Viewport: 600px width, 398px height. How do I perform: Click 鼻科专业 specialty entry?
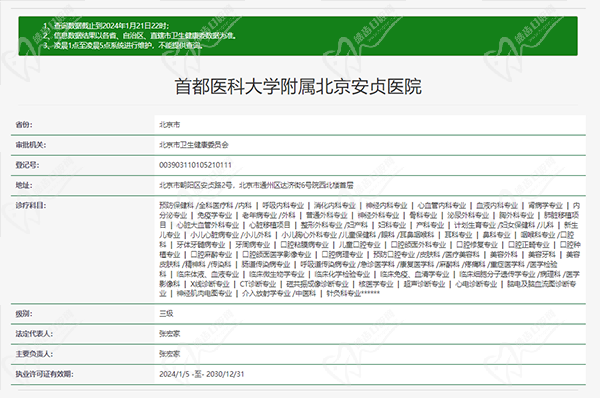496,235
